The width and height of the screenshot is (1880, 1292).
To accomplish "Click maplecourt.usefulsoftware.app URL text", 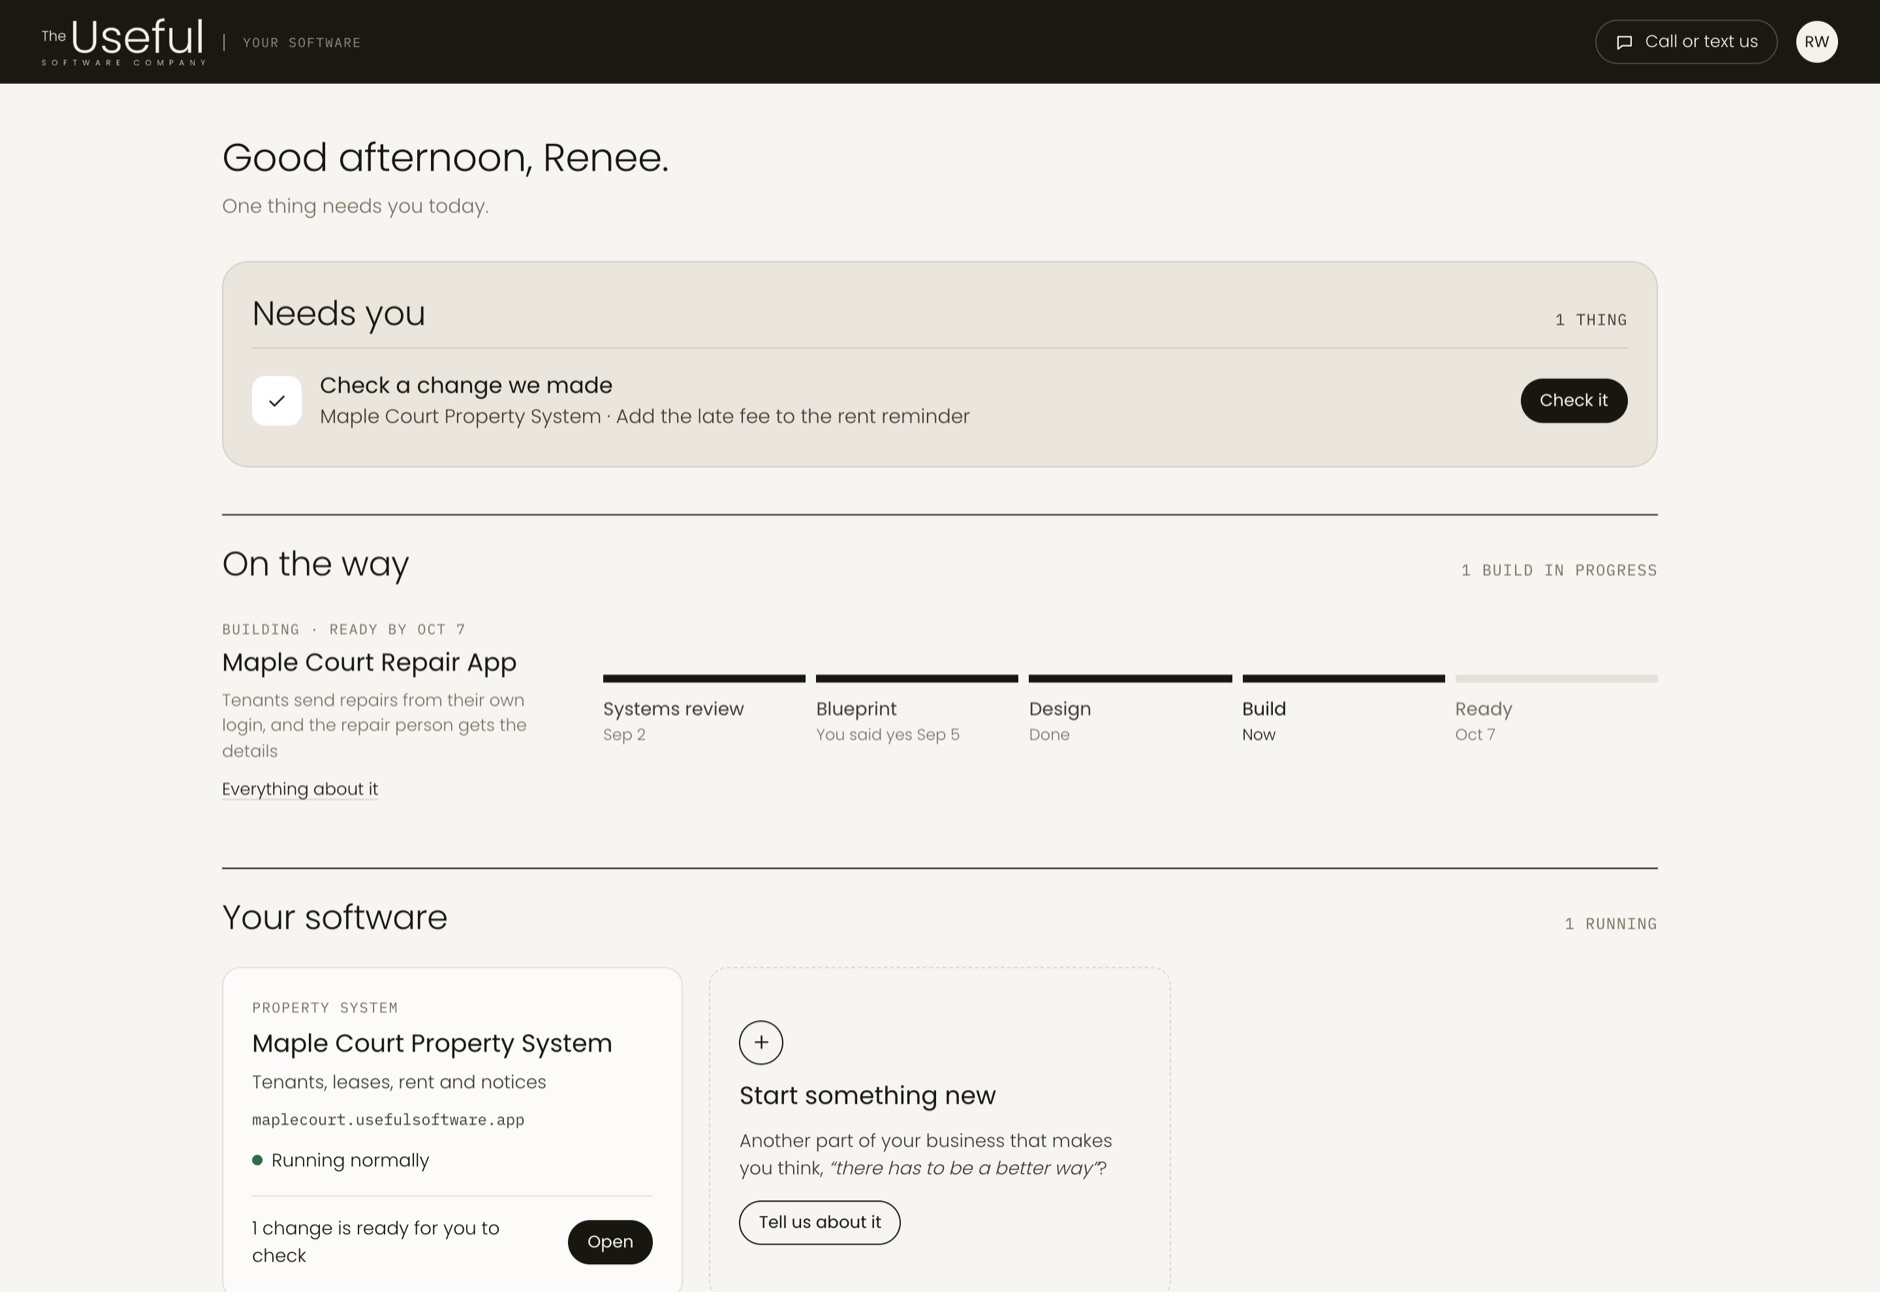I will tap(388, 1120).
